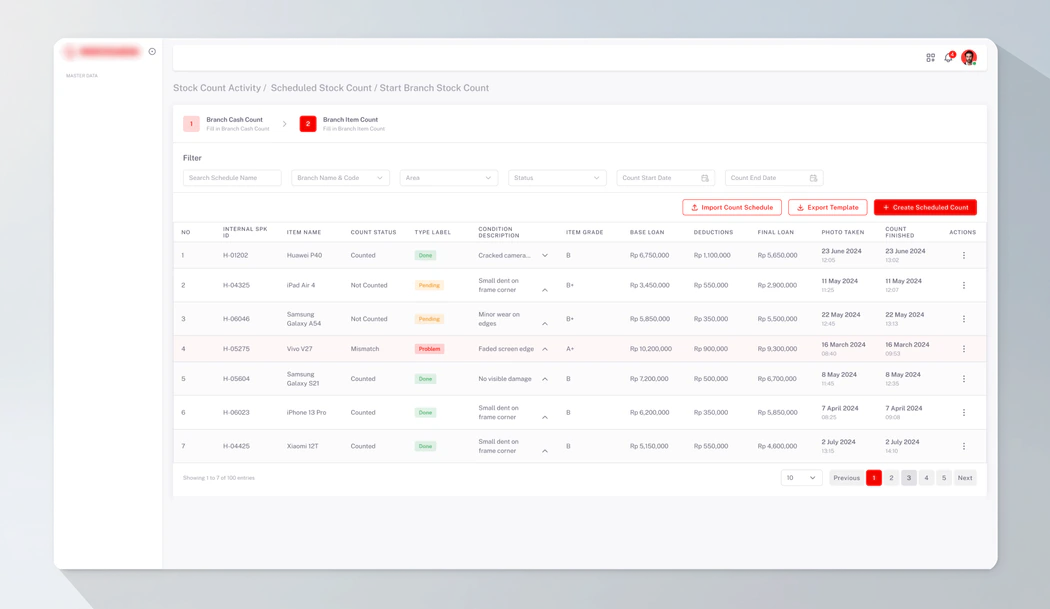
Task: Open actions menu for iPhone 13 Pro row
Action: (x=964, y=413)
